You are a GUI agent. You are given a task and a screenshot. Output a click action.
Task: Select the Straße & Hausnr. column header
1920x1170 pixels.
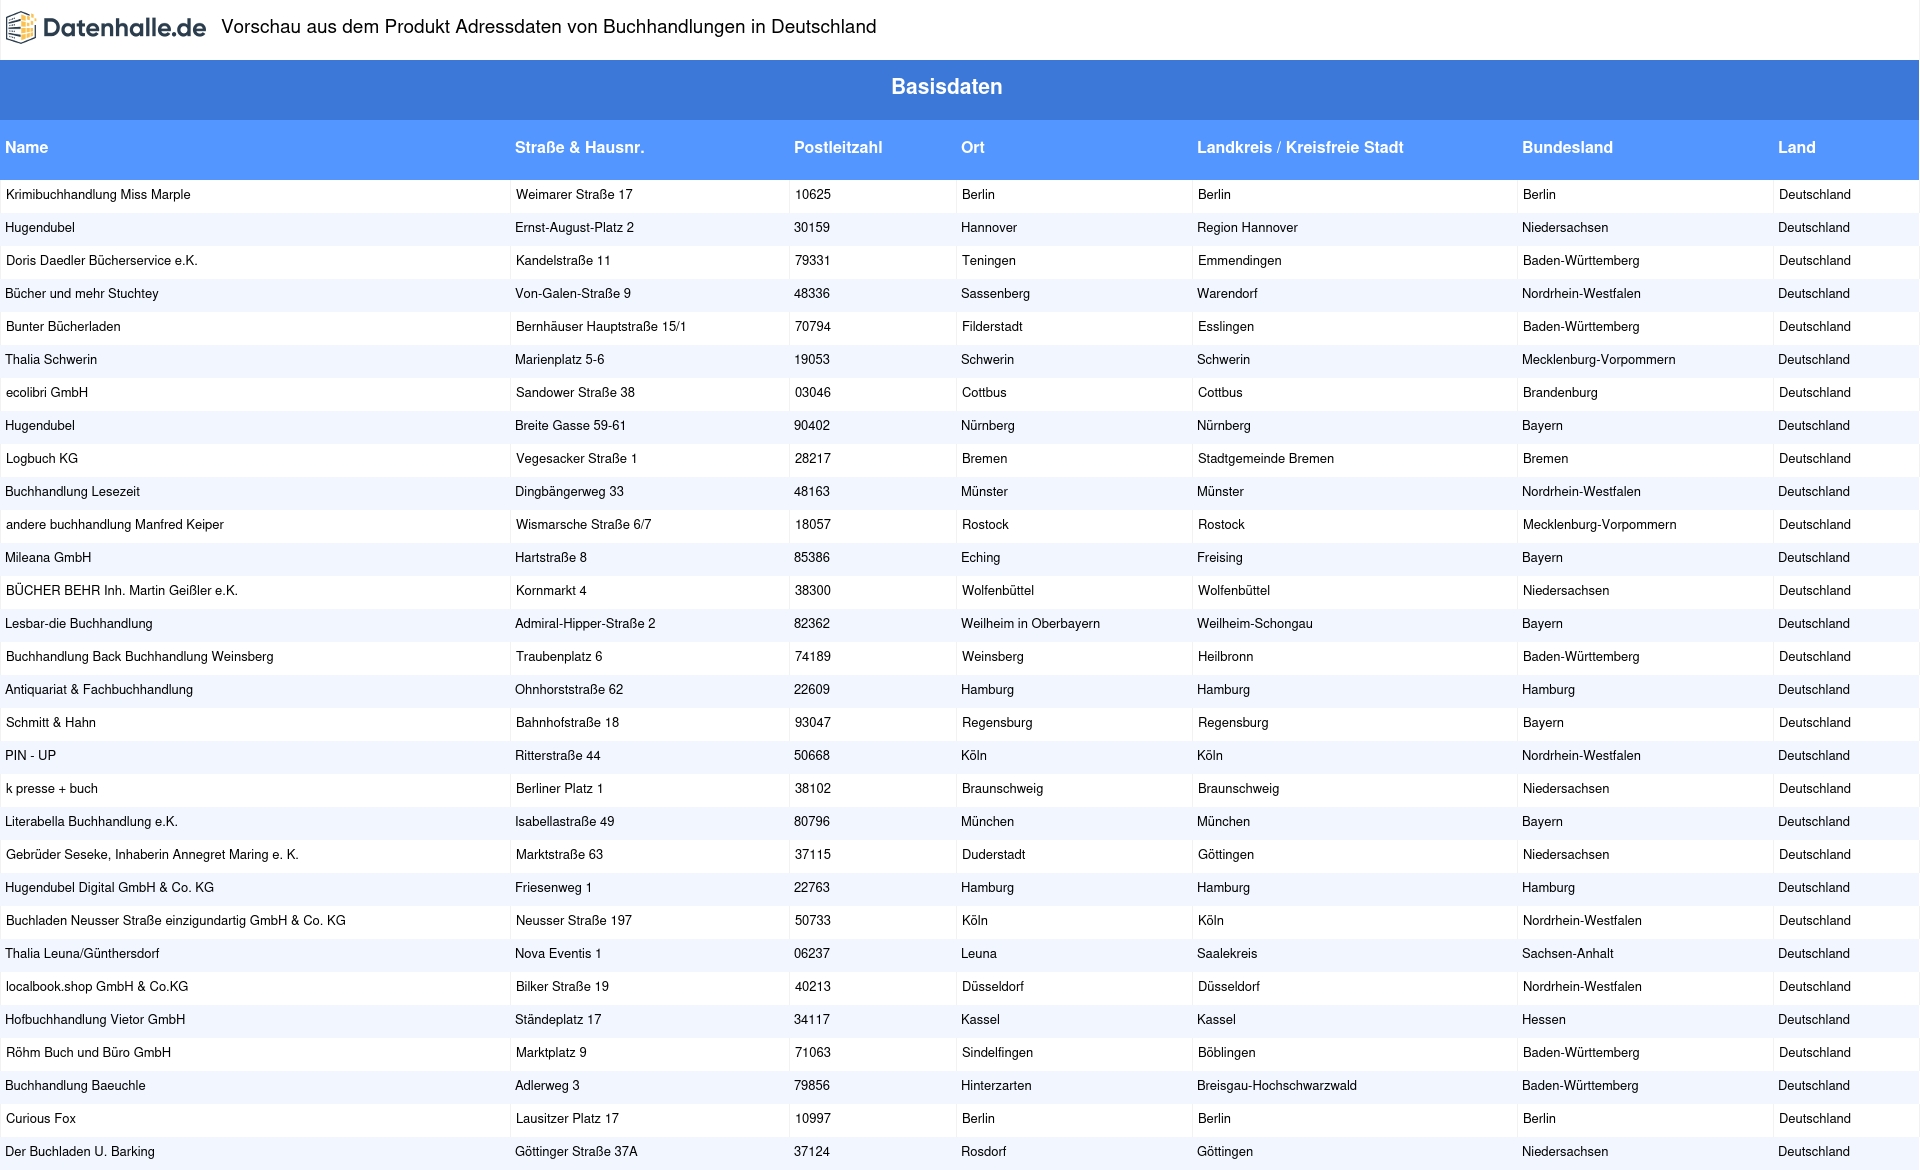coord(579,148)
